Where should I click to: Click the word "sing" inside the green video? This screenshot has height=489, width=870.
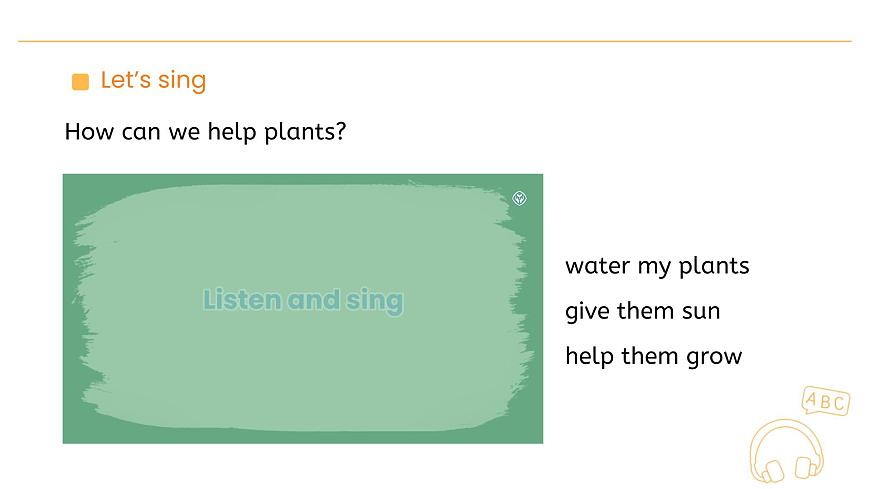[374, 300]
